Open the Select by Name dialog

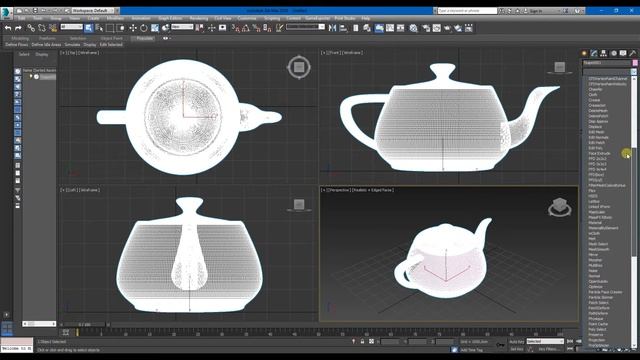[x=99, y=28]
